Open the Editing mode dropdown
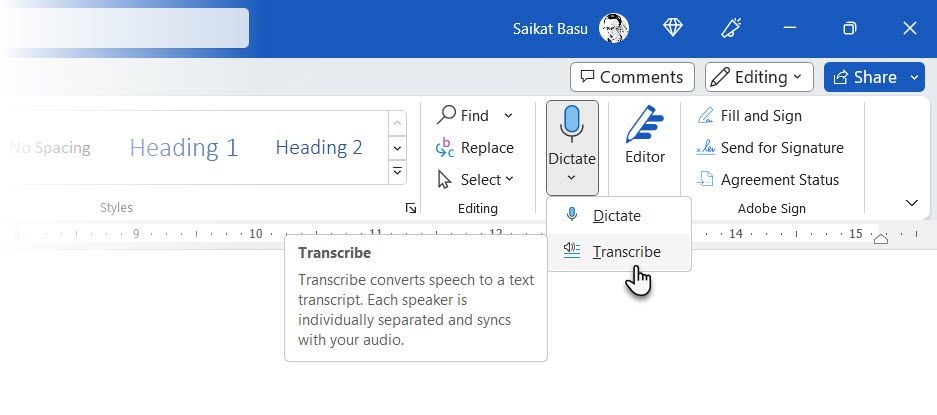This screenshot has width=937, height=415. [759, 77]
